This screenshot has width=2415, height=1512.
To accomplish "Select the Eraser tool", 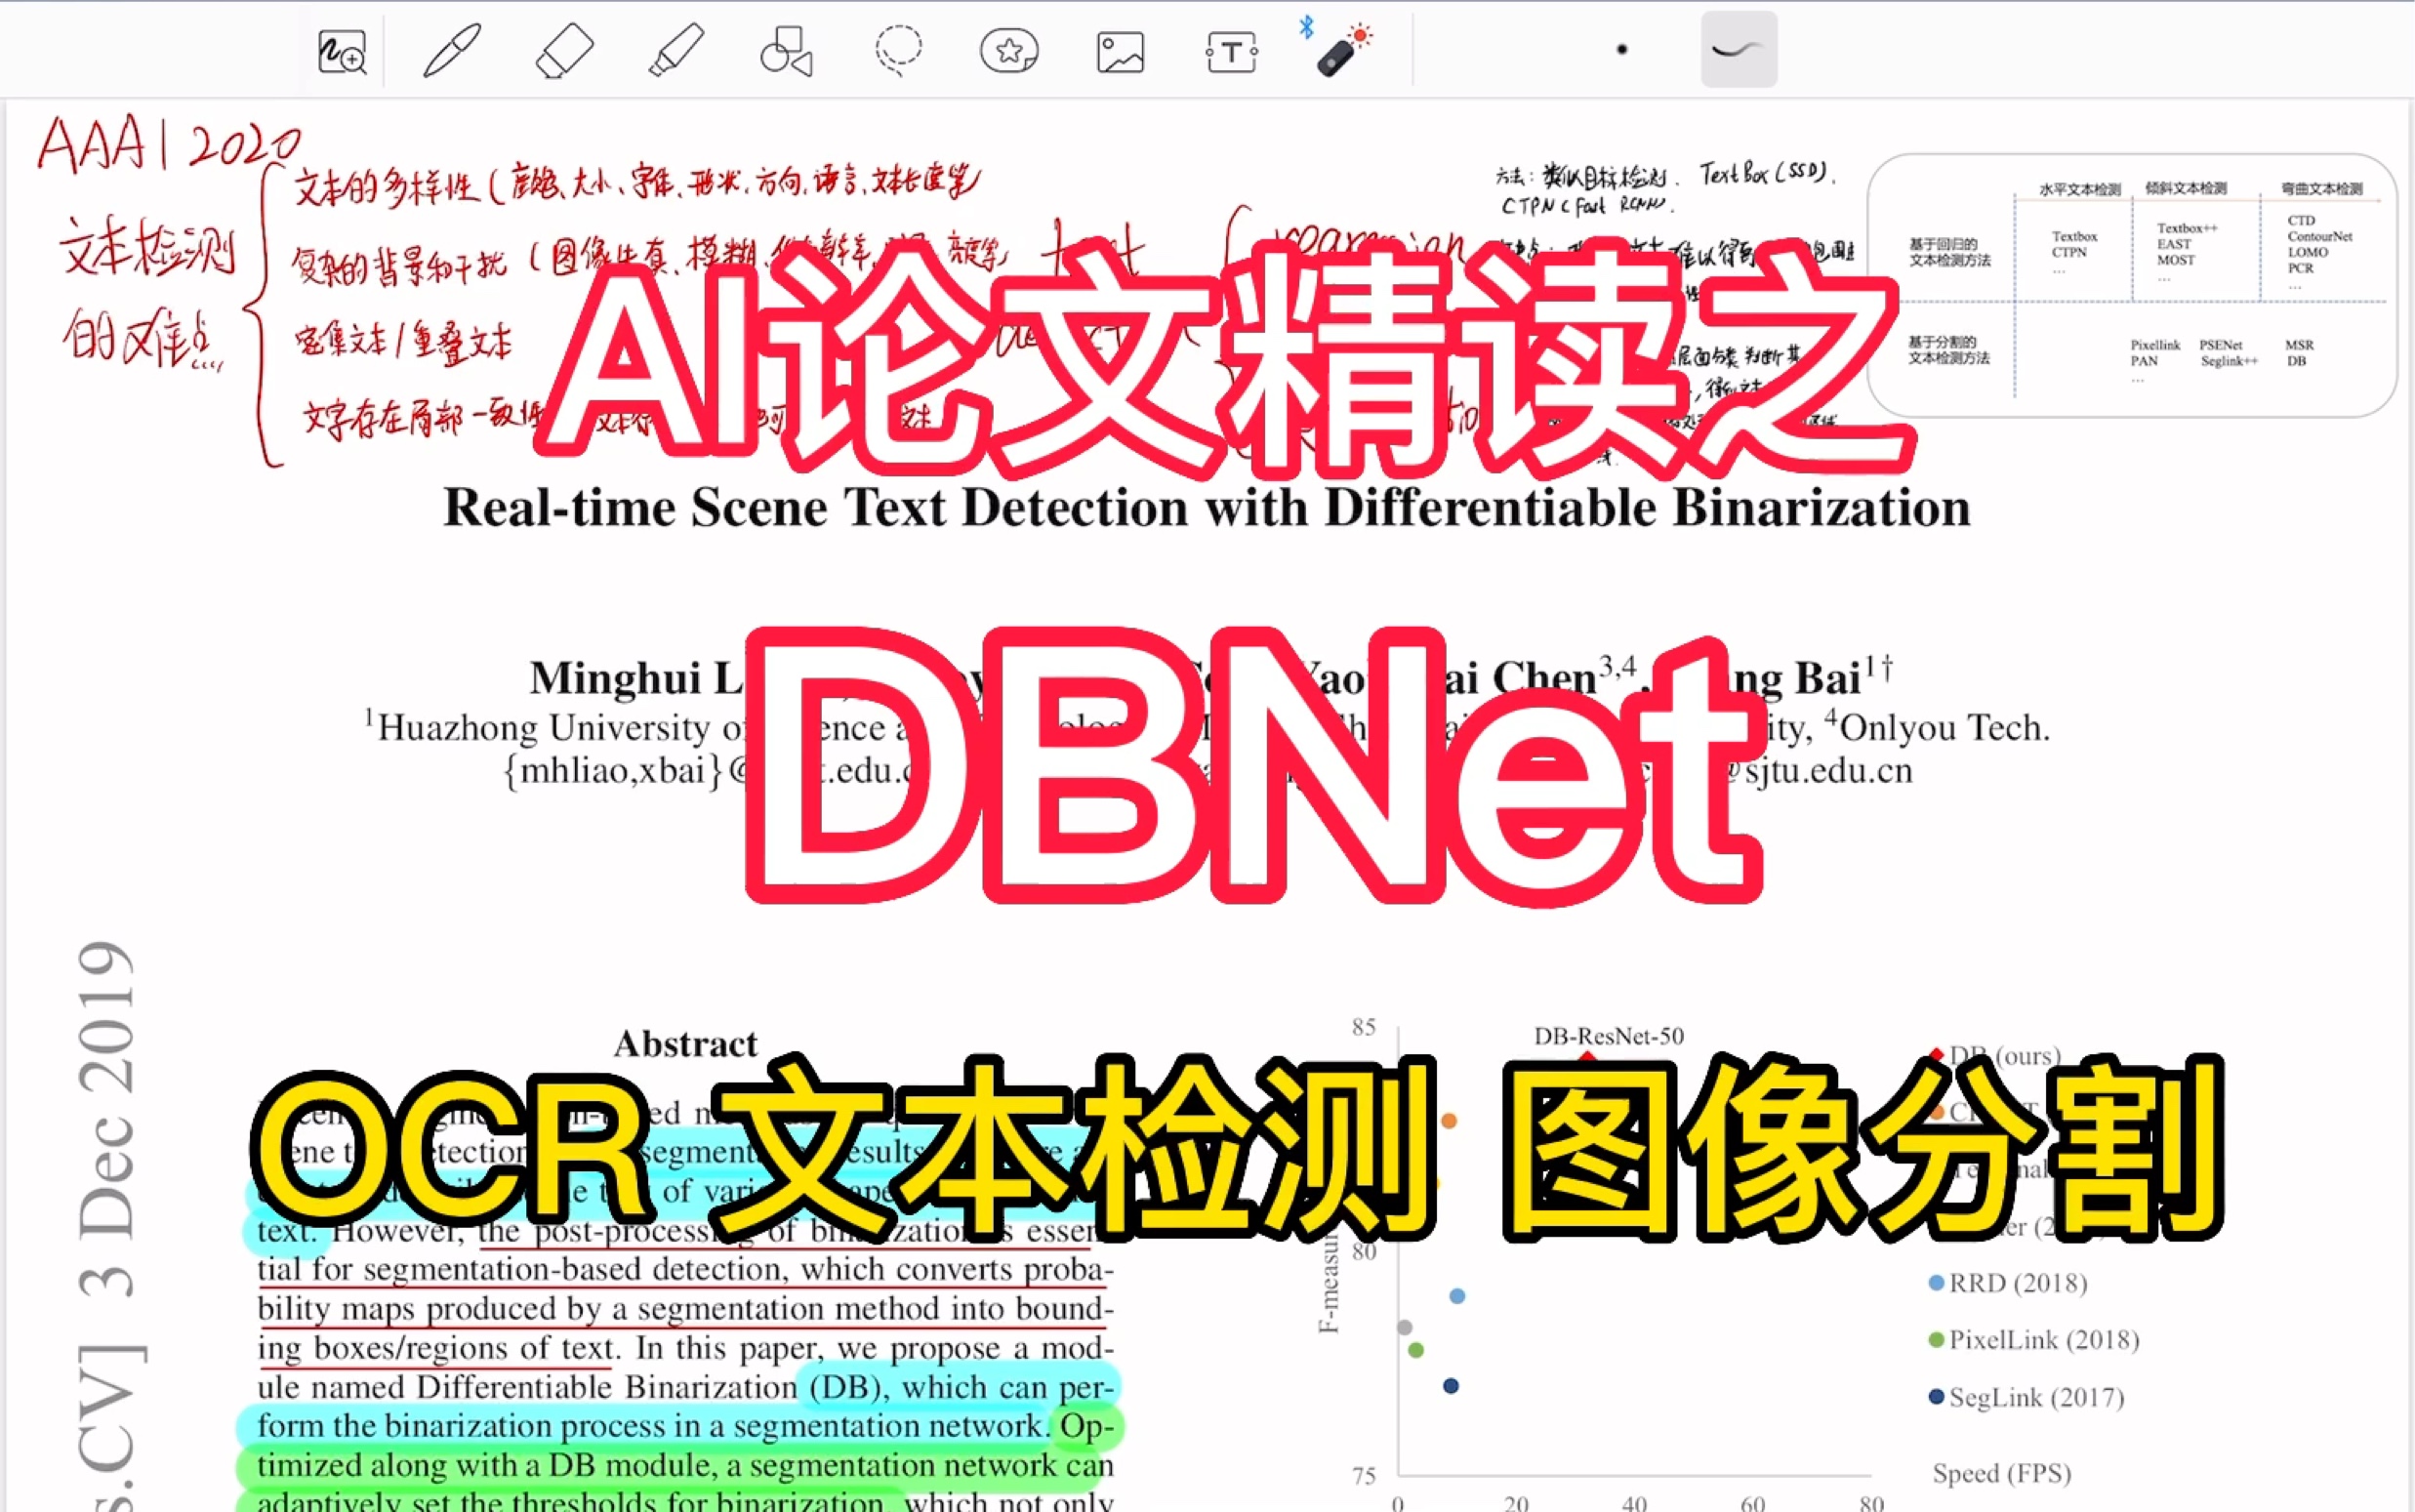I will point(565,51).
